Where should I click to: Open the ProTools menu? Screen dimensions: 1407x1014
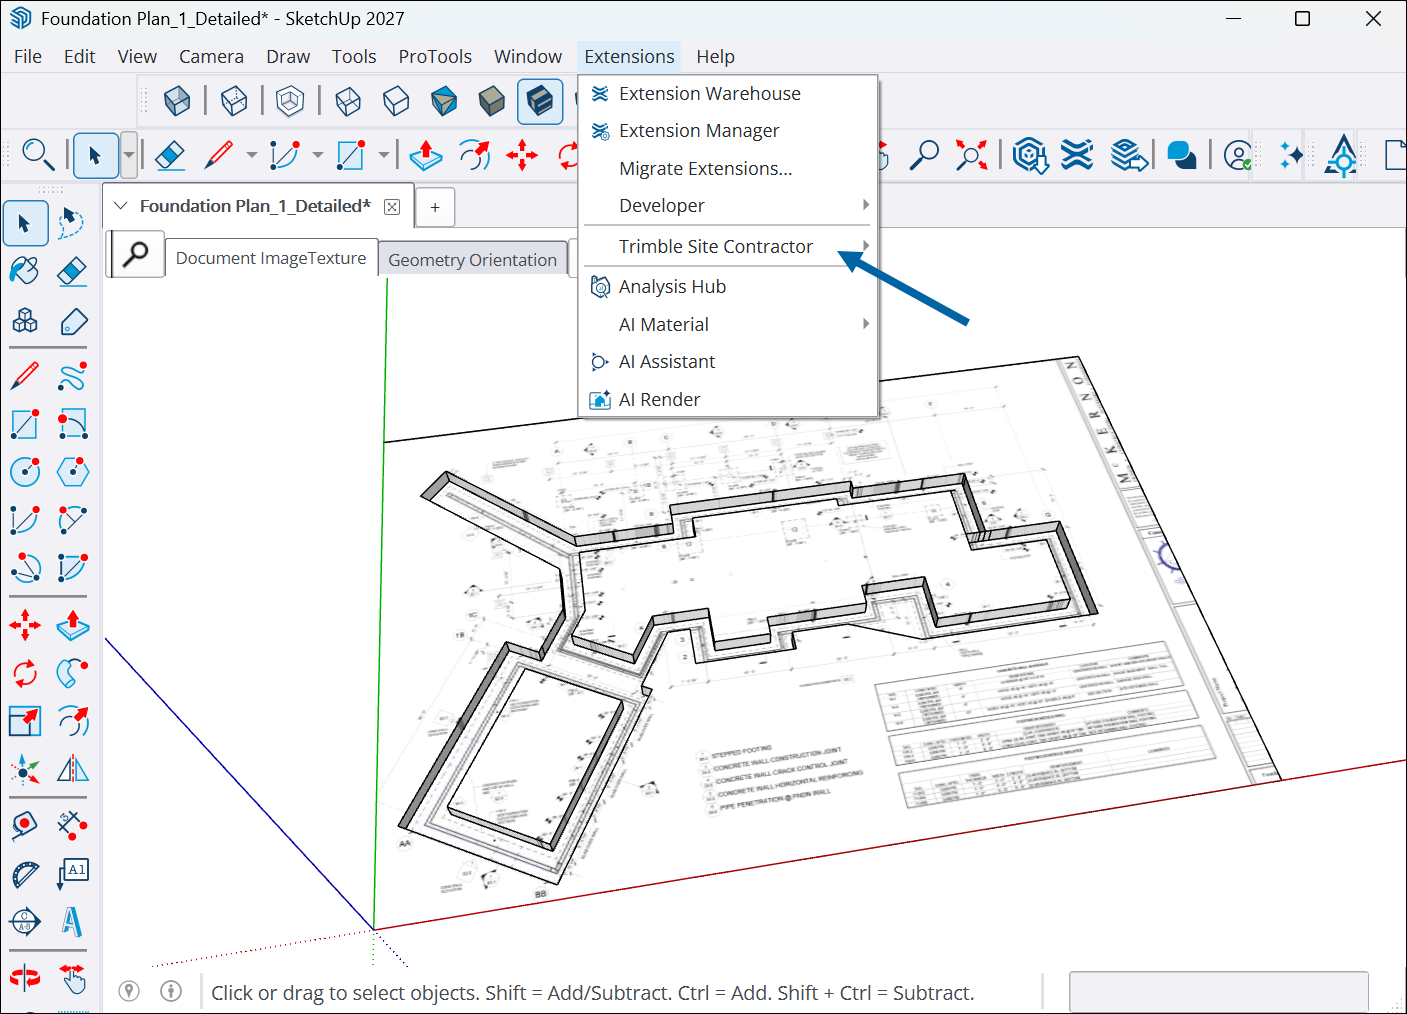point(435,57)
